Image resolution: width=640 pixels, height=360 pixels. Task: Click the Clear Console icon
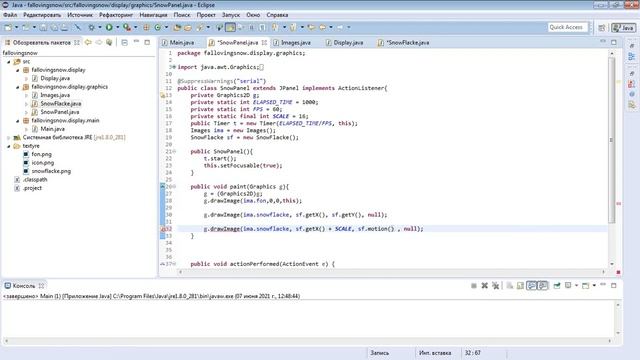pyautogui.click(x=509, y=286)
